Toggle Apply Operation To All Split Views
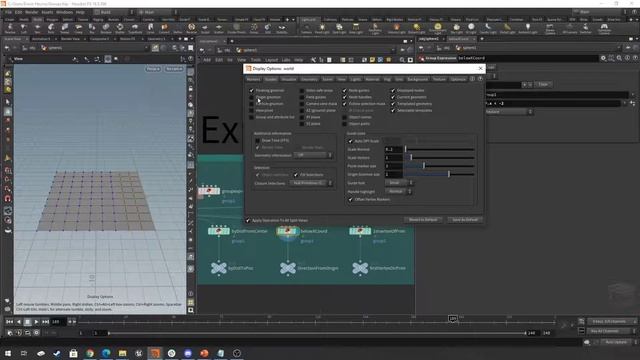This screenshot has height=360, width=640. [x=248, y=220]
